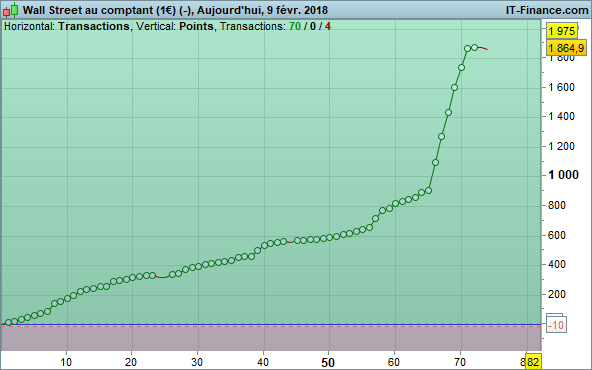Viewport: 592px width, 370px height.
Task: Click the 200 label on vertical axis
Action: 557,294
